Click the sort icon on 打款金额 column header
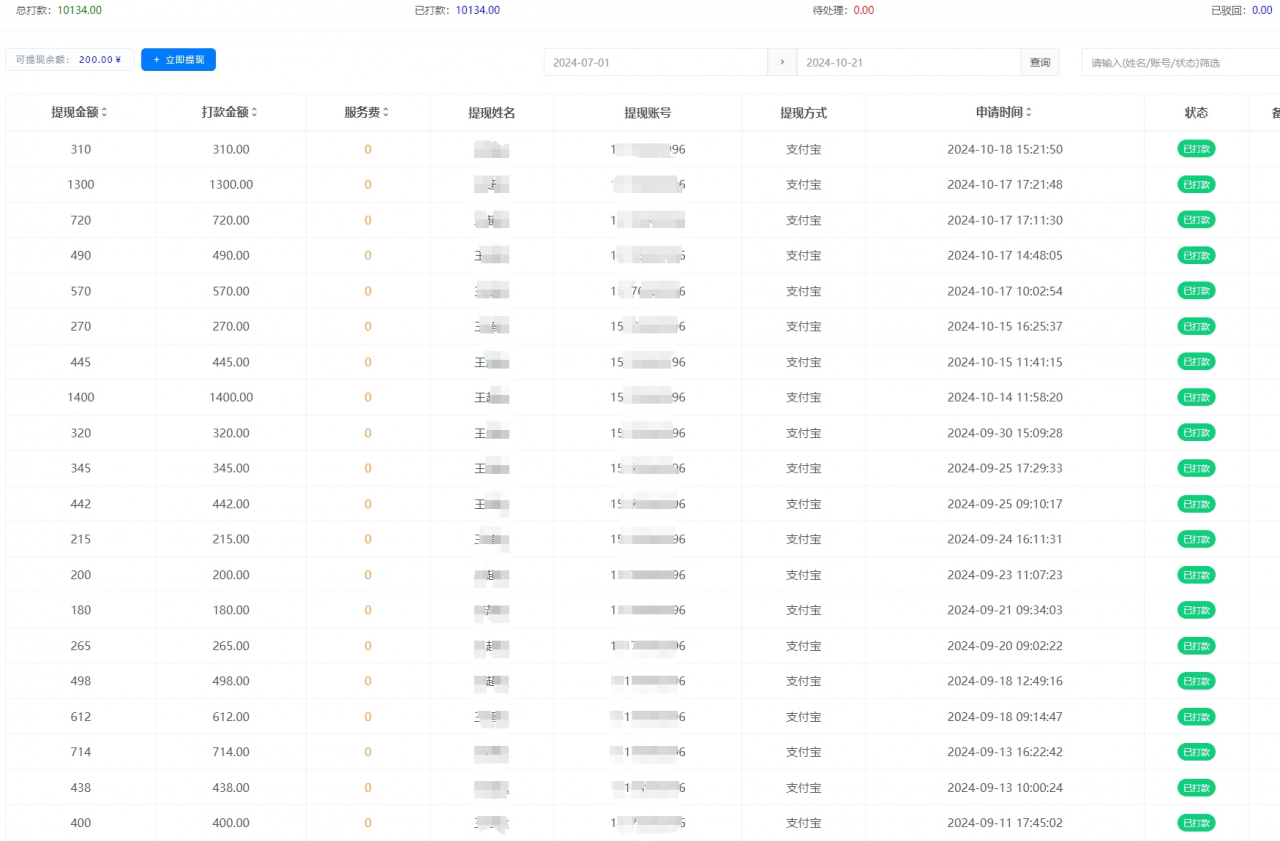Viewport: 1280px width, 841px height. pyautogui.click(x=255, y=112)
